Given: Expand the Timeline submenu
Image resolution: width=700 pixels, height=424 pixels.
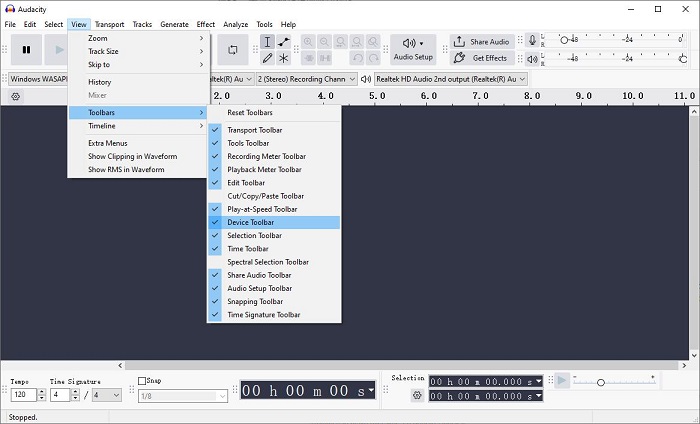Looking at the screenshot, I should [138, 126].
